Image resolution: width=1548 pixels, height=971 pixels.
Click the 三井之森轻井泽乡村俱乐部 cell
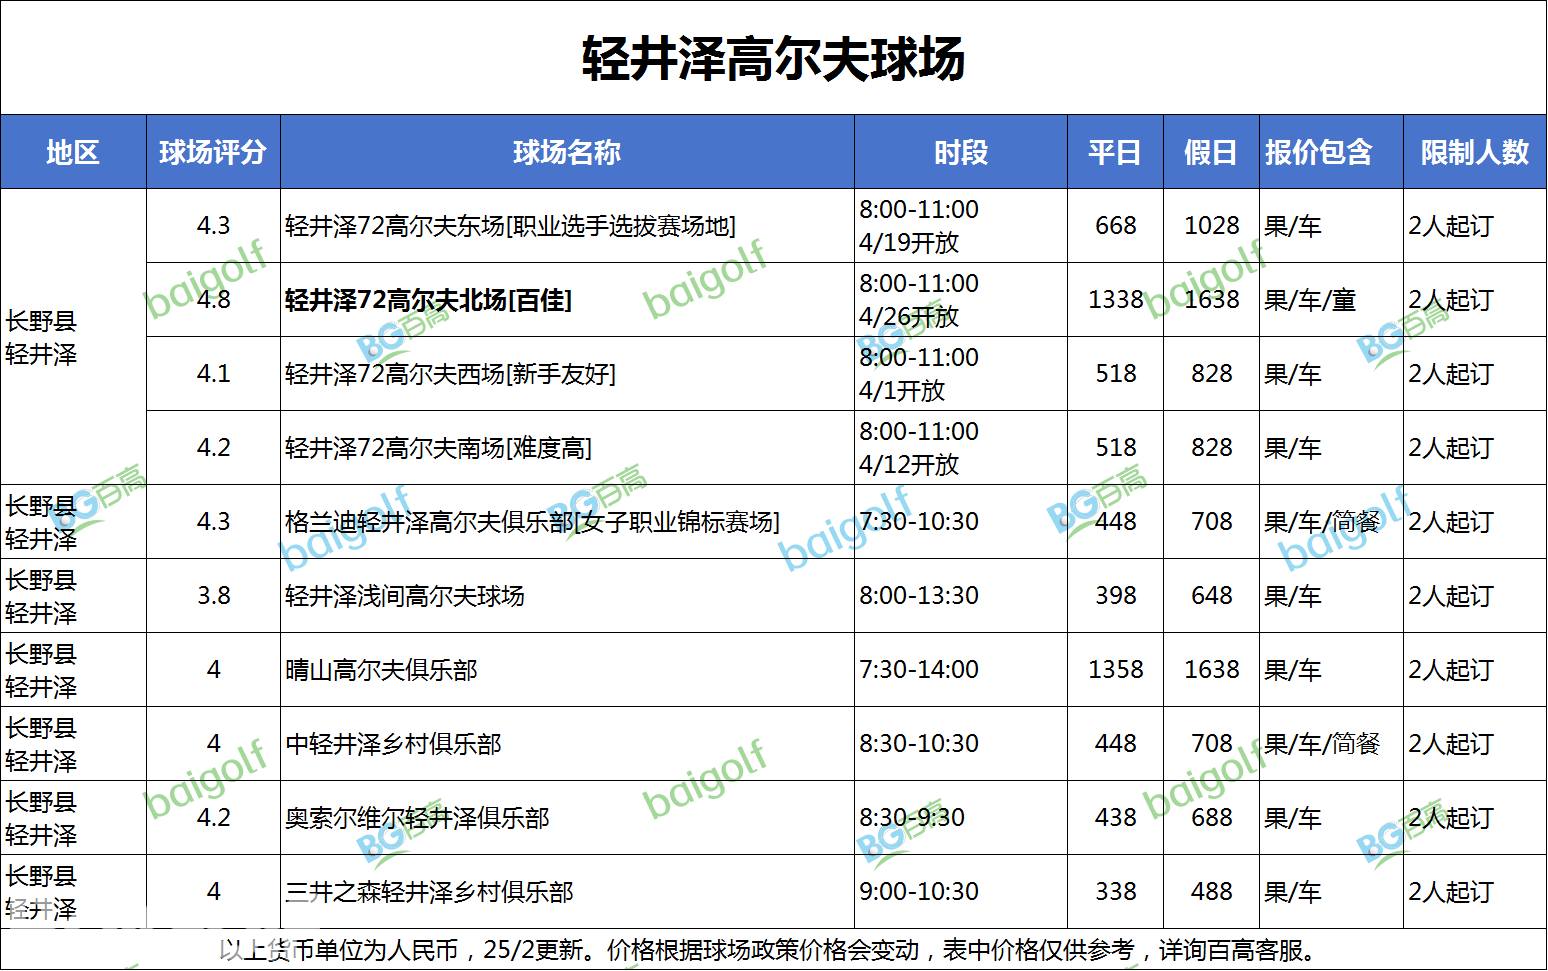point(429,892)
